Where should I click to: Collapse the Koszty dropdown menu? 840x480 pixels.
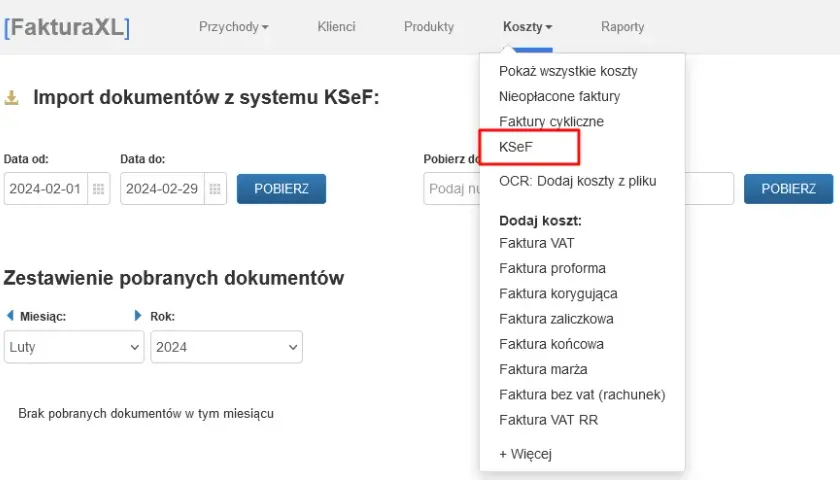pyautogui.click(x=527, y=27)
